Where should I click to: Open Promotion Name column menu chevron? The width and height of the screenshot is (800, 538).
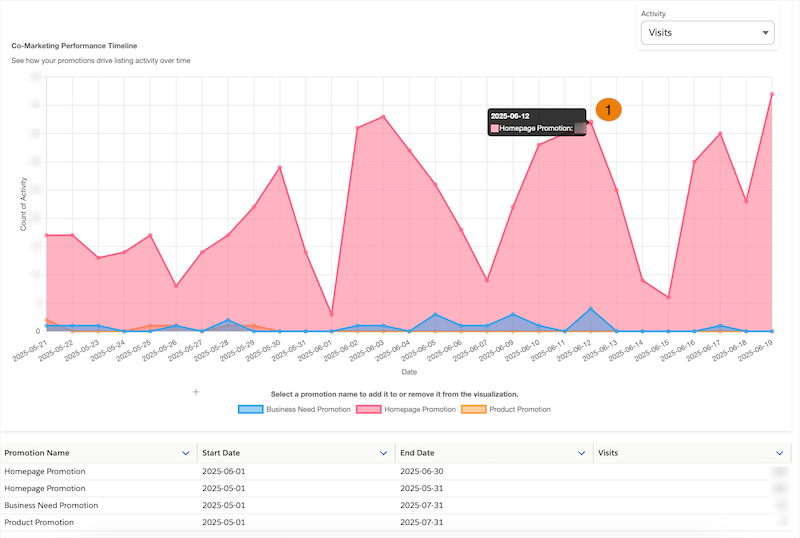coord(186,453)
